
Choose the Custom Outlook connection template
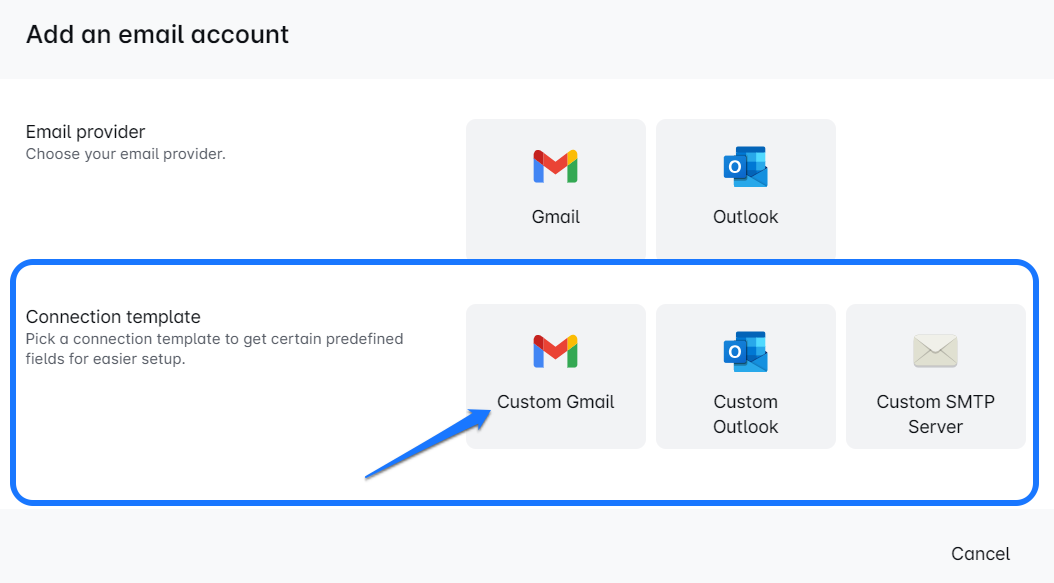(745, 376)
